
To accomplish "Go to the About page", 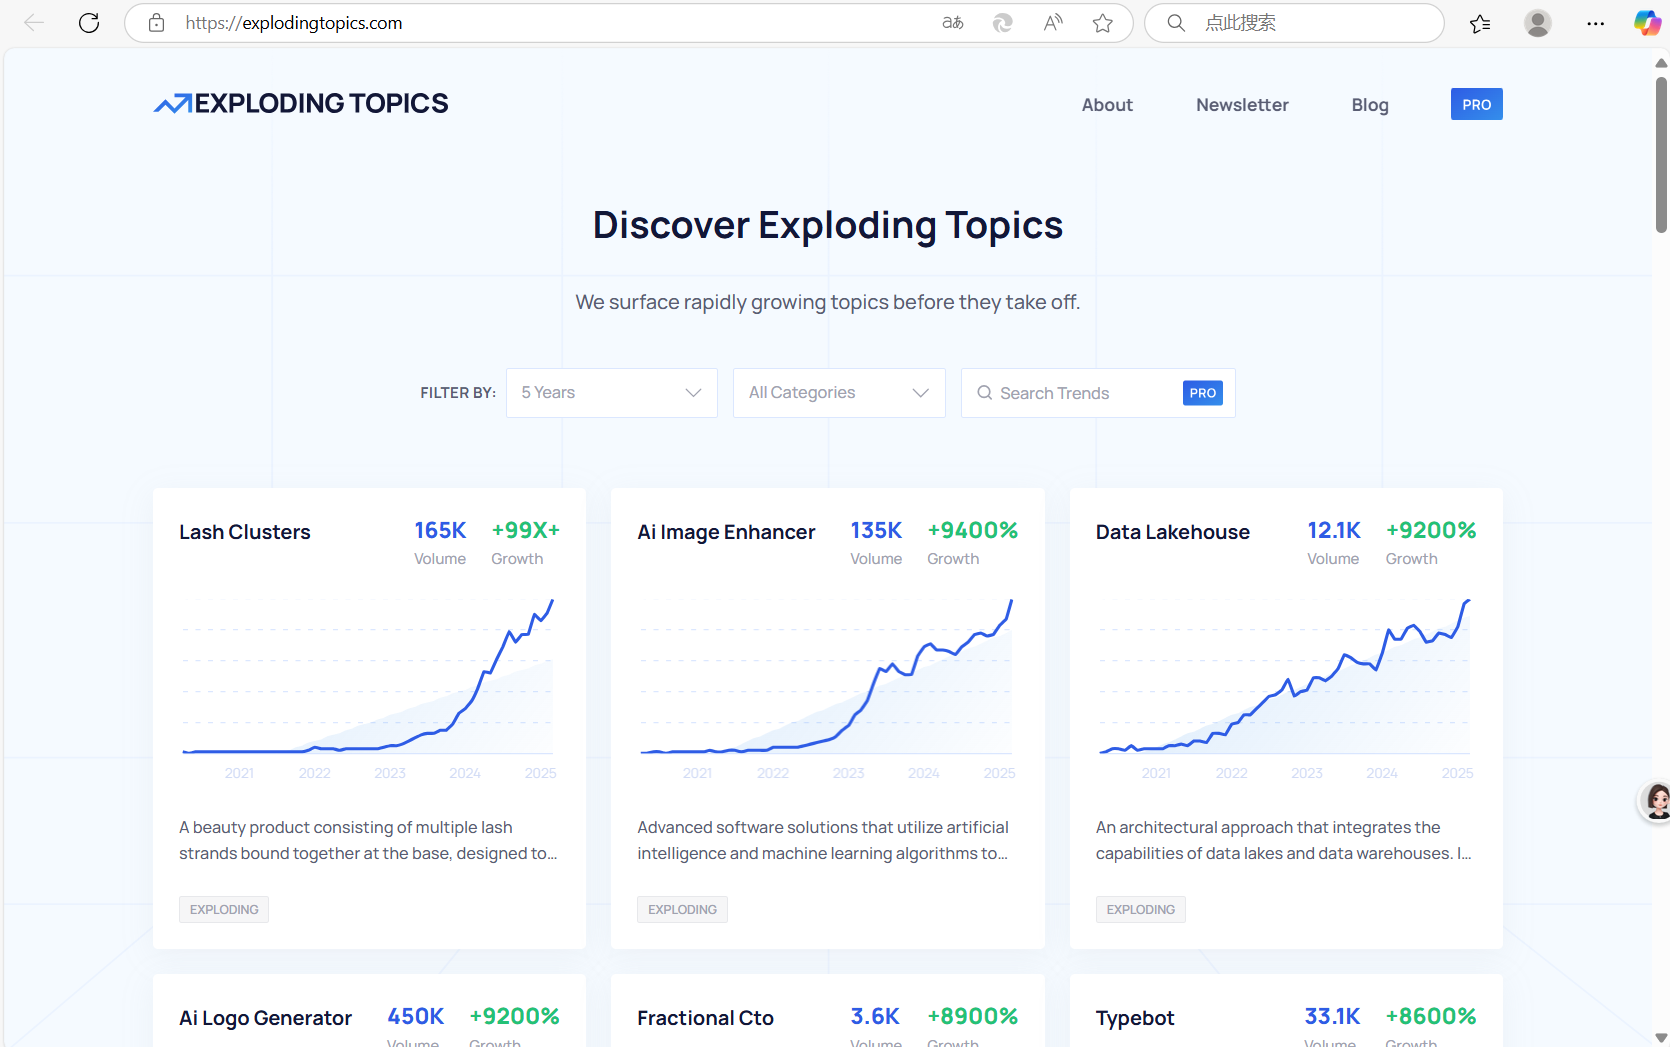I will point(1107,105).
